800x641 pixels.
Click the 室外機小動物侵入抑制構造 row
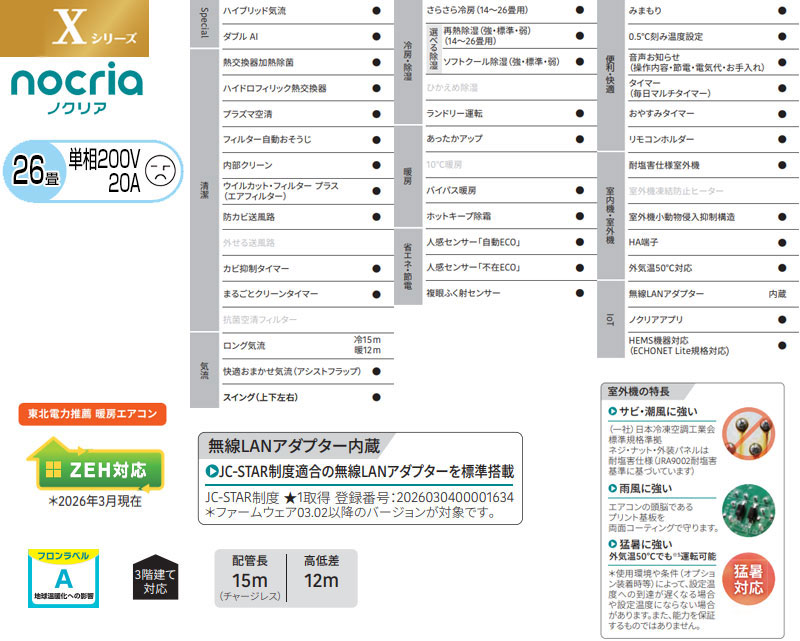click(x=713, y=217)
